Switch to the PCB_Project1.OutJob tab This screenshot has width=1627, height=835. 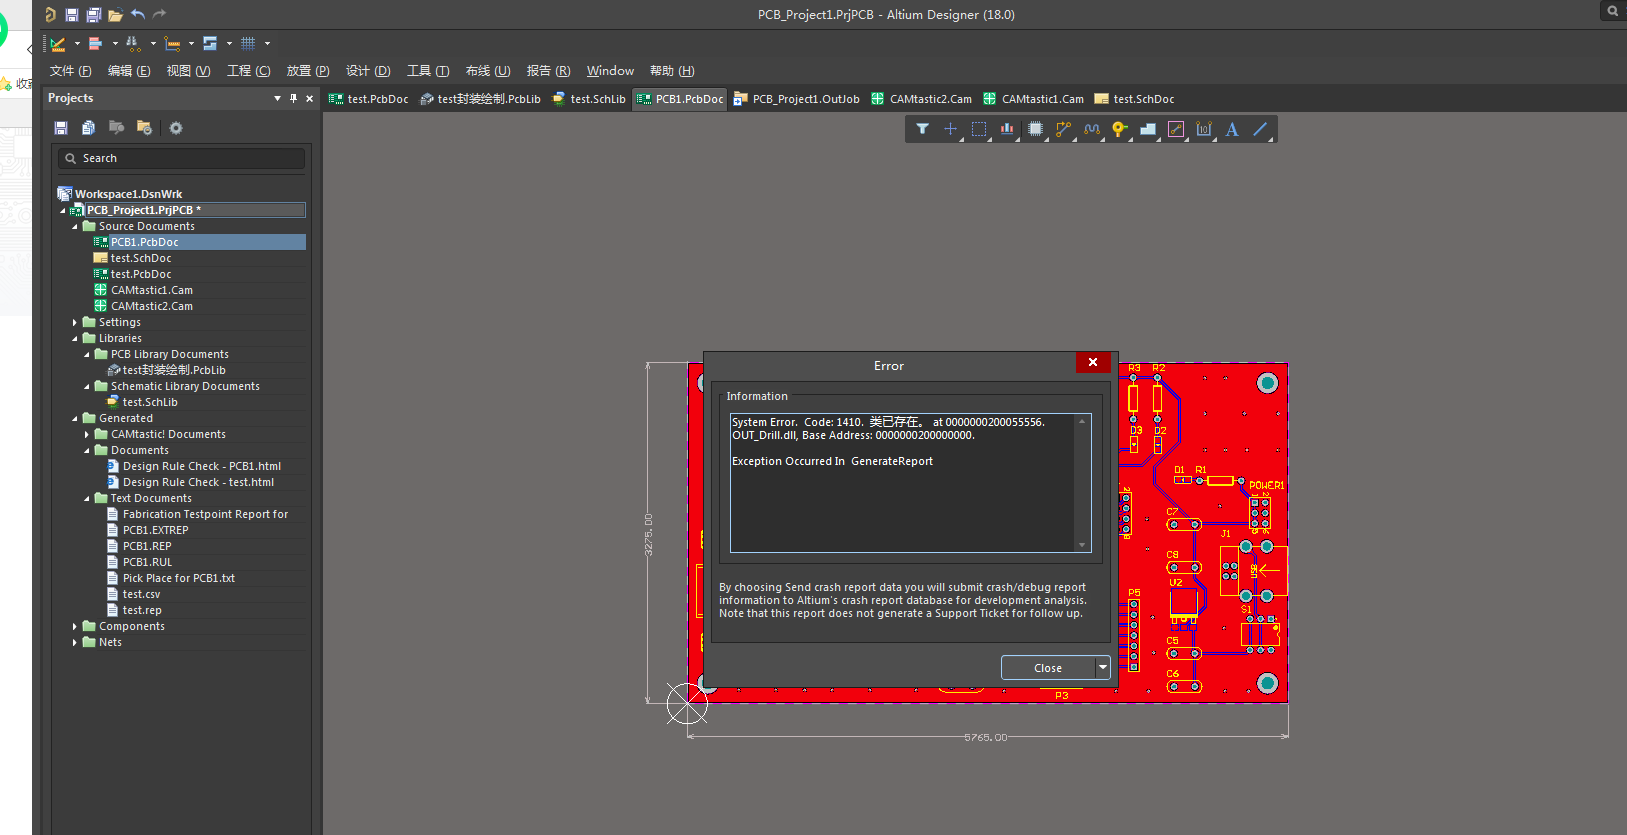(x=797, y=99)
